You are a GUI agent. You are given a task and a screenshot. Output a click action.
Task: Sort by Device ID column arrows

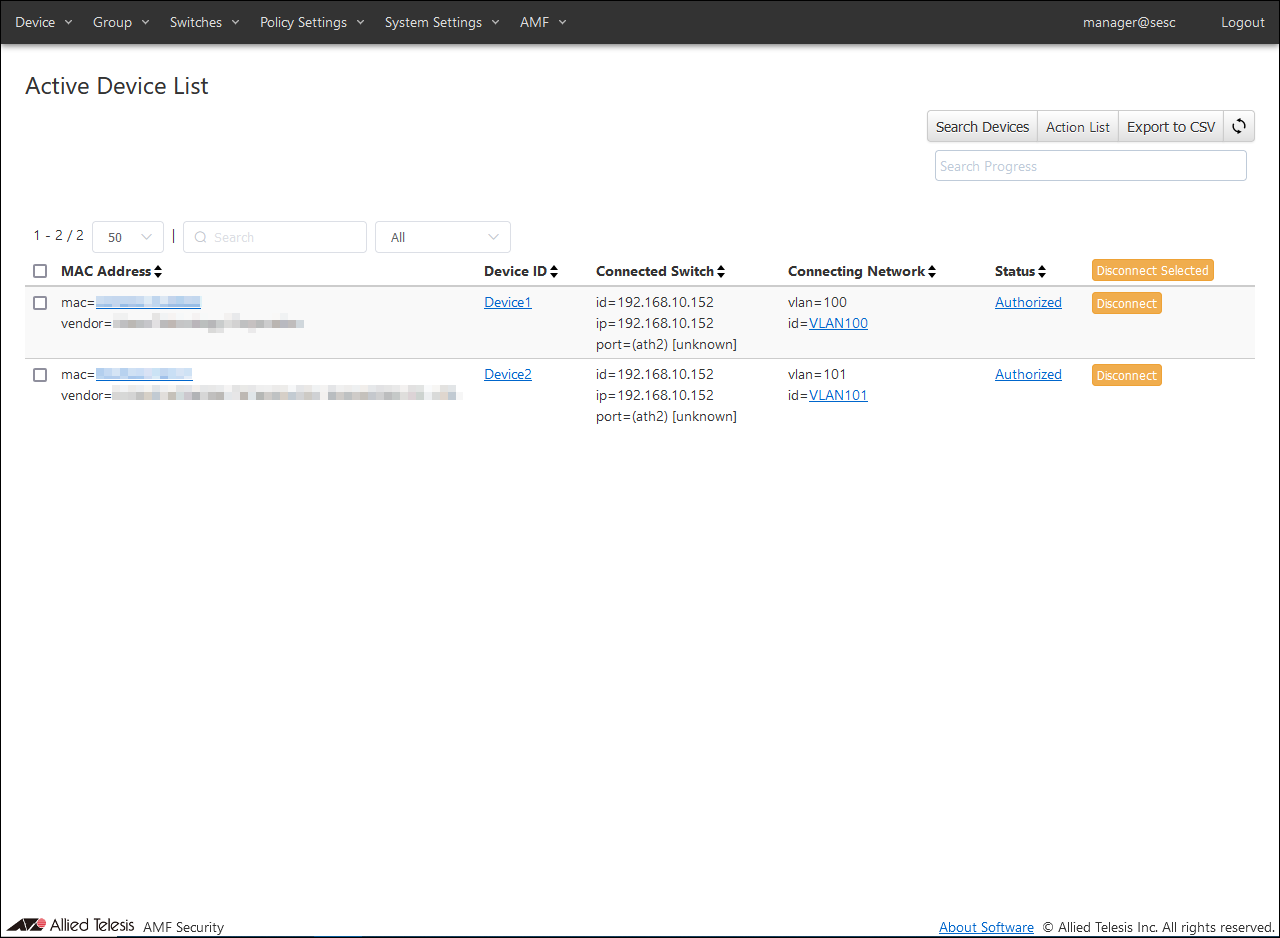554,272
